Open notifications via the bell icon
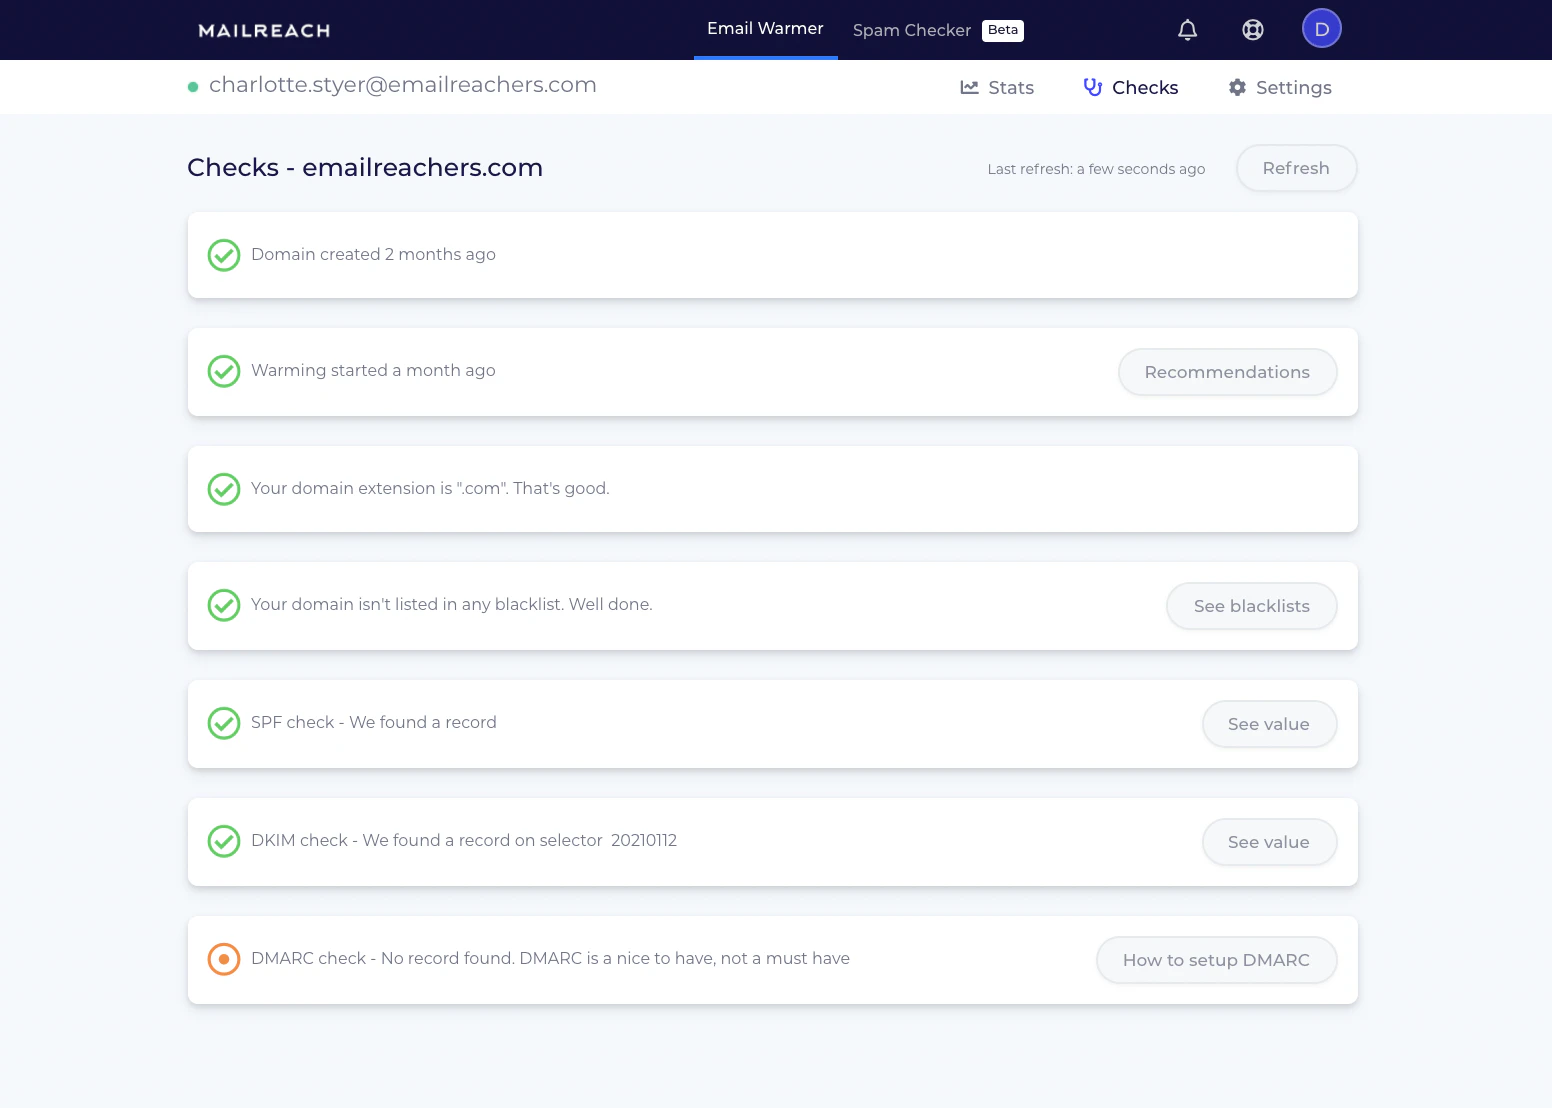This screenshot has width=1552, height=1108. 1187,29
